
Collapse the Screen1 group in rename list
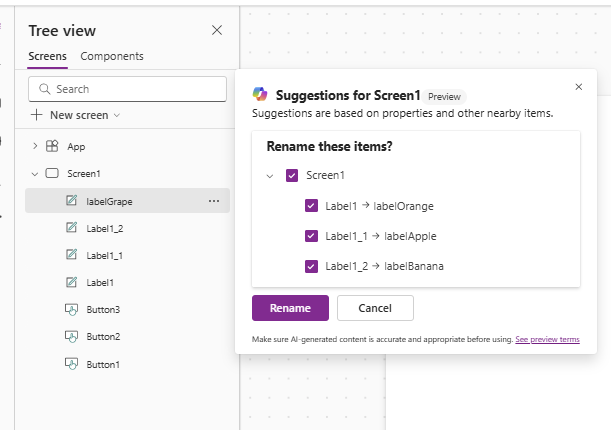(270, 176)
